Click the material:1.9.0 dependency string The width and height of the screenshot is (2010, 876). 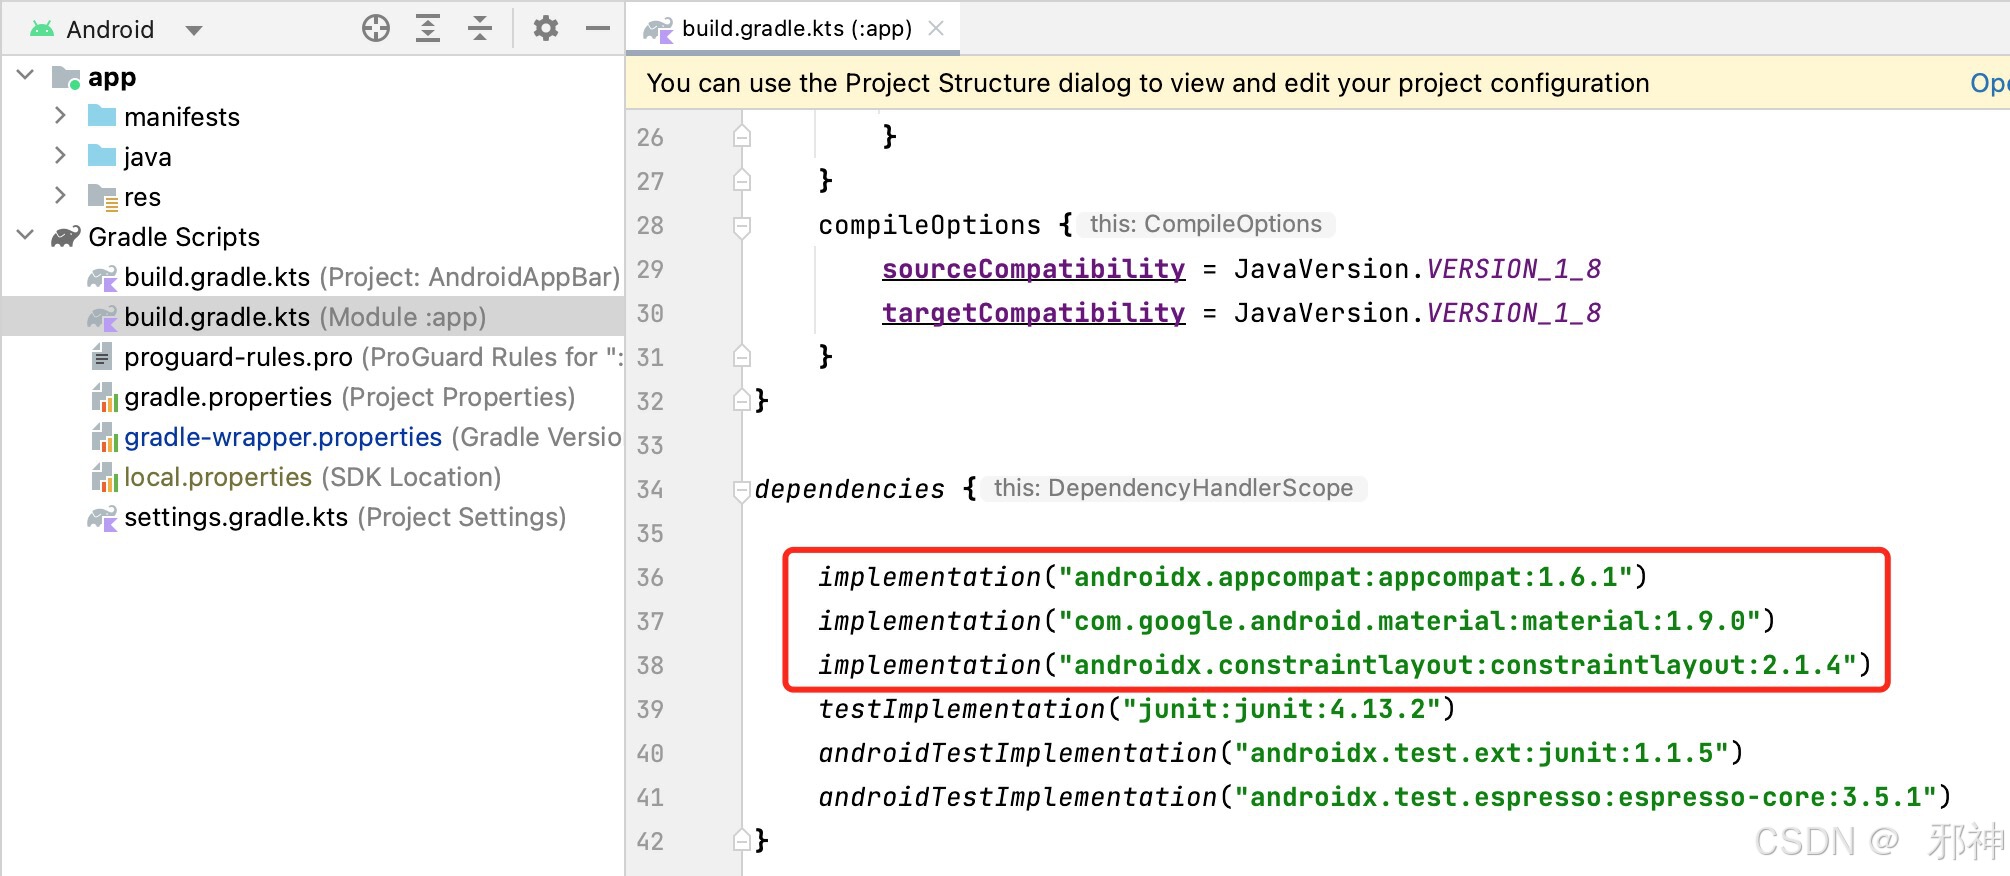pyautogui.click(x=1410, y=621)
